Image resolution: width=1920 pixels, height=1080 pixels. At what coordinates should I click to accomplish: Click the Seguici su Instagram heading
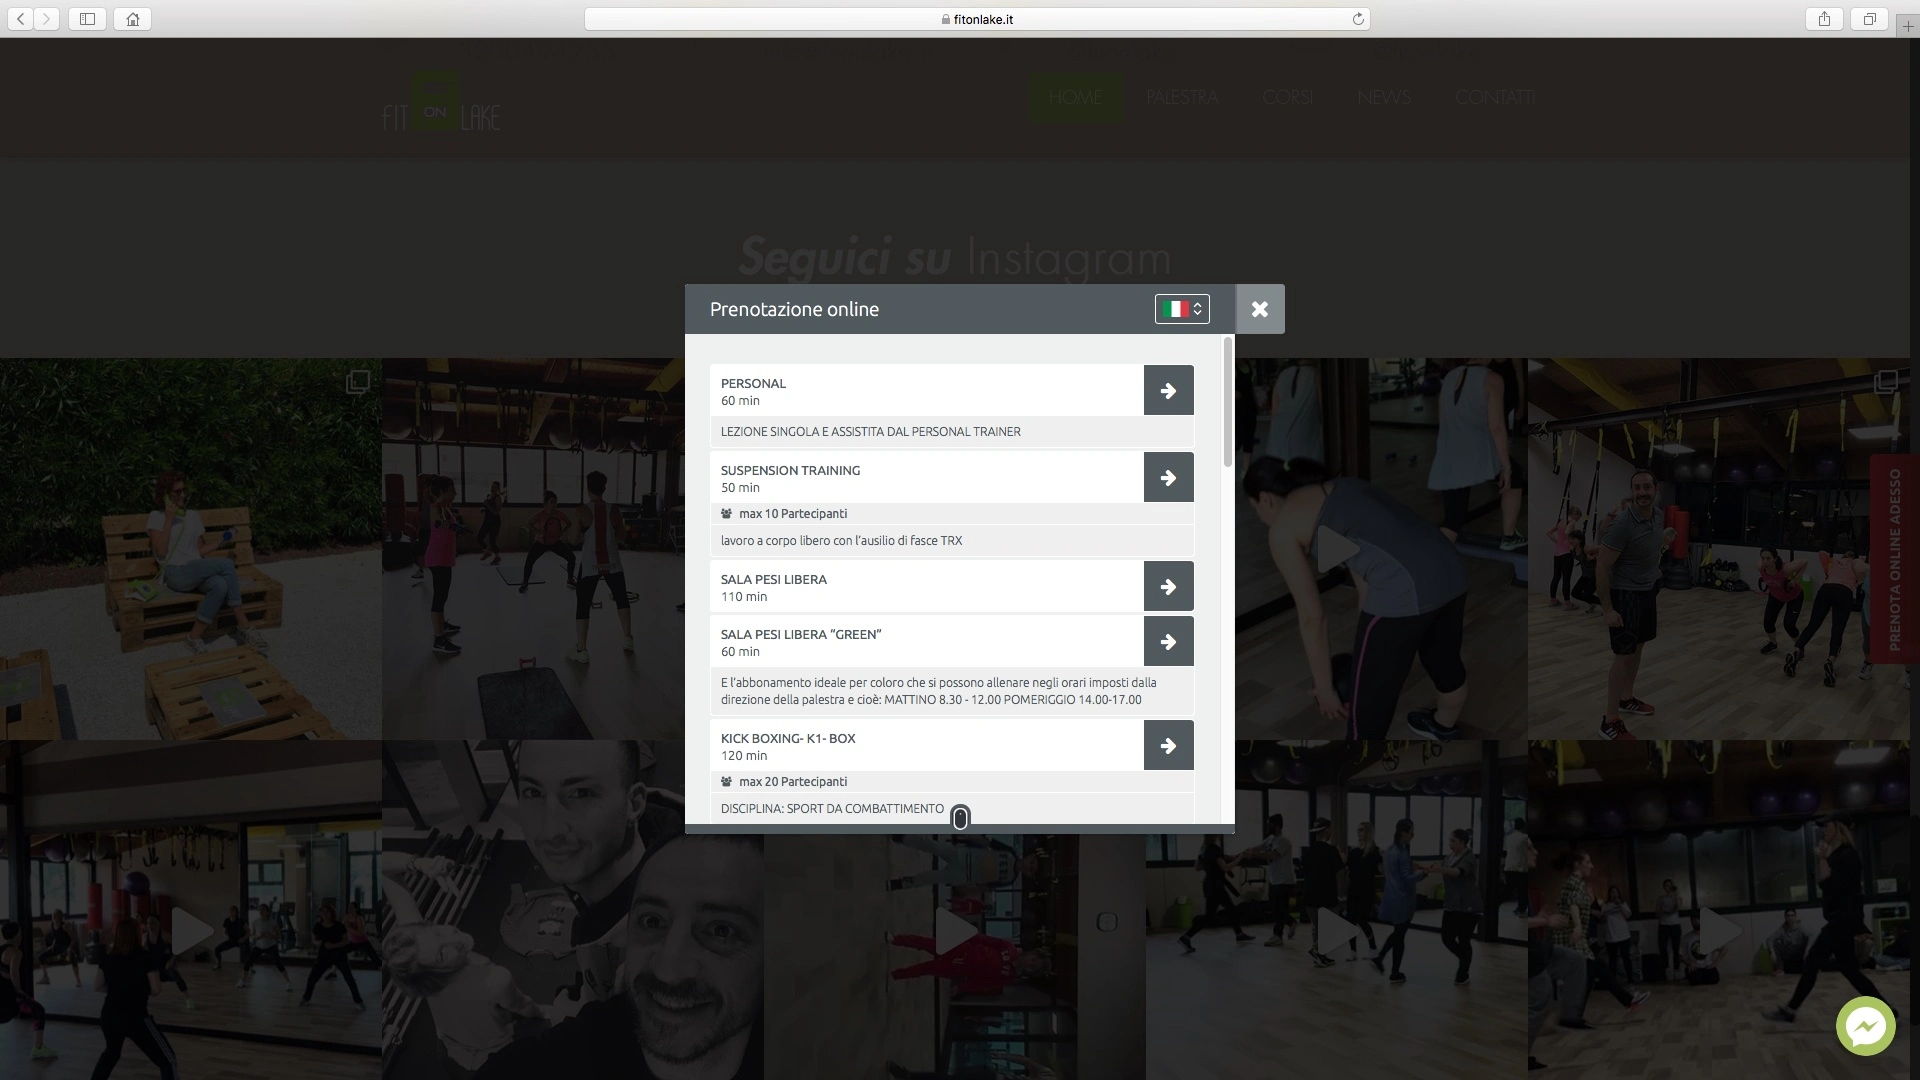[954, 257]
